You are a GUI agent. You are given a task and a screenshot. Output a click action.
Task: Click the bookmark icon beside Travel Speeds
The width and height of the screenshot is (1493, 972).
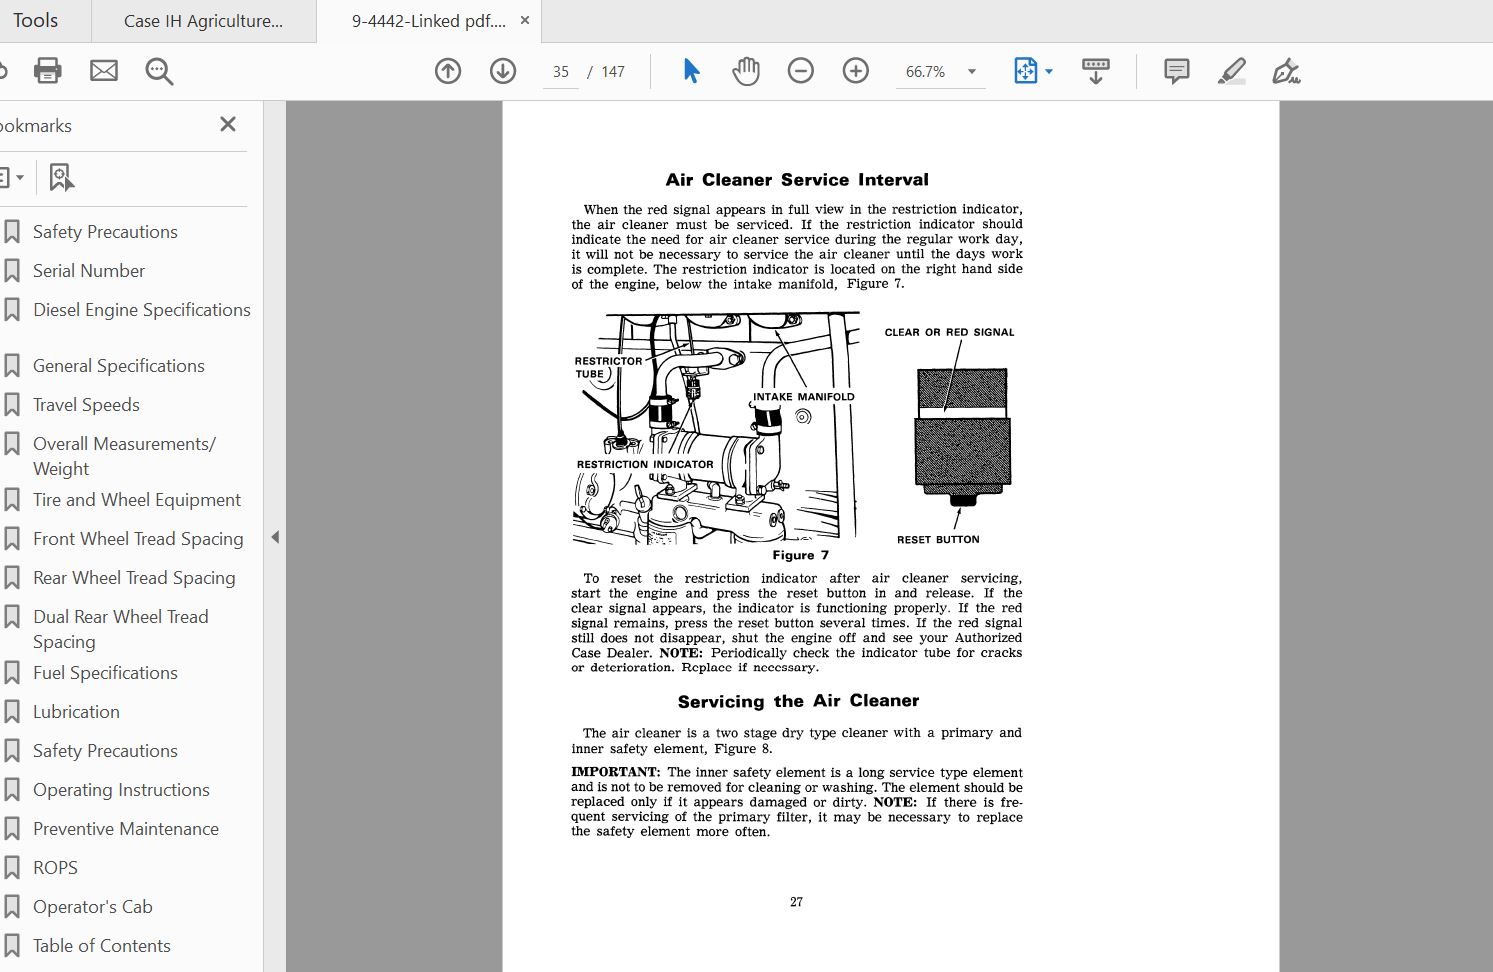pyautogui.click(x=12, y=405)
